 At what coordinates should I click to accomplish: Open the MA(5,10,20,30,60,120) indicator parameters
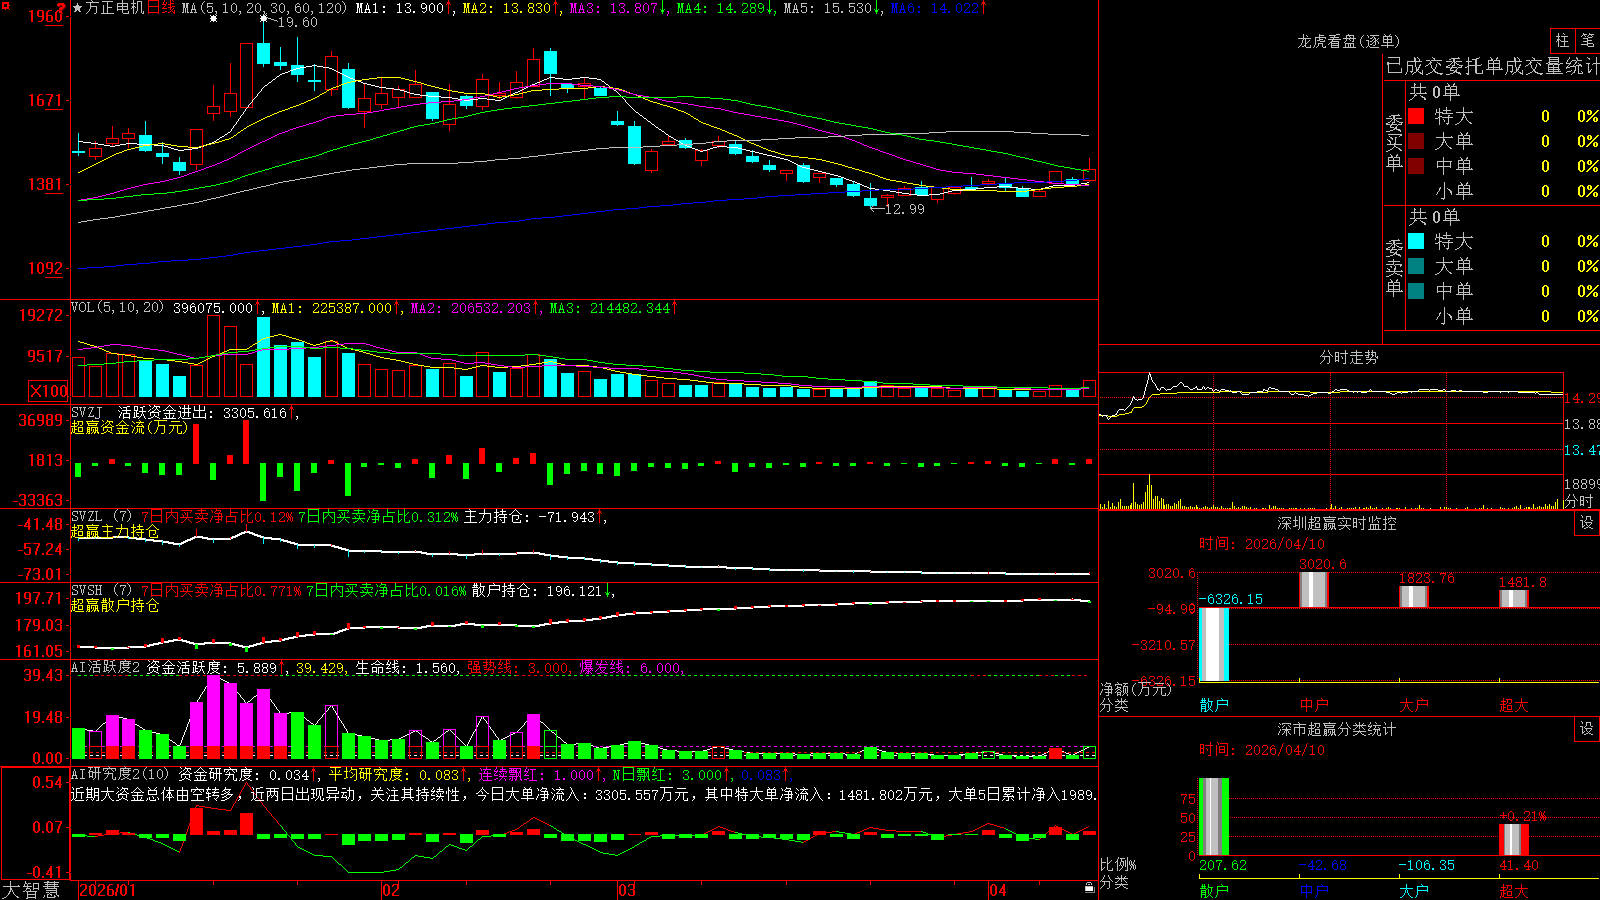pos(264,8)
